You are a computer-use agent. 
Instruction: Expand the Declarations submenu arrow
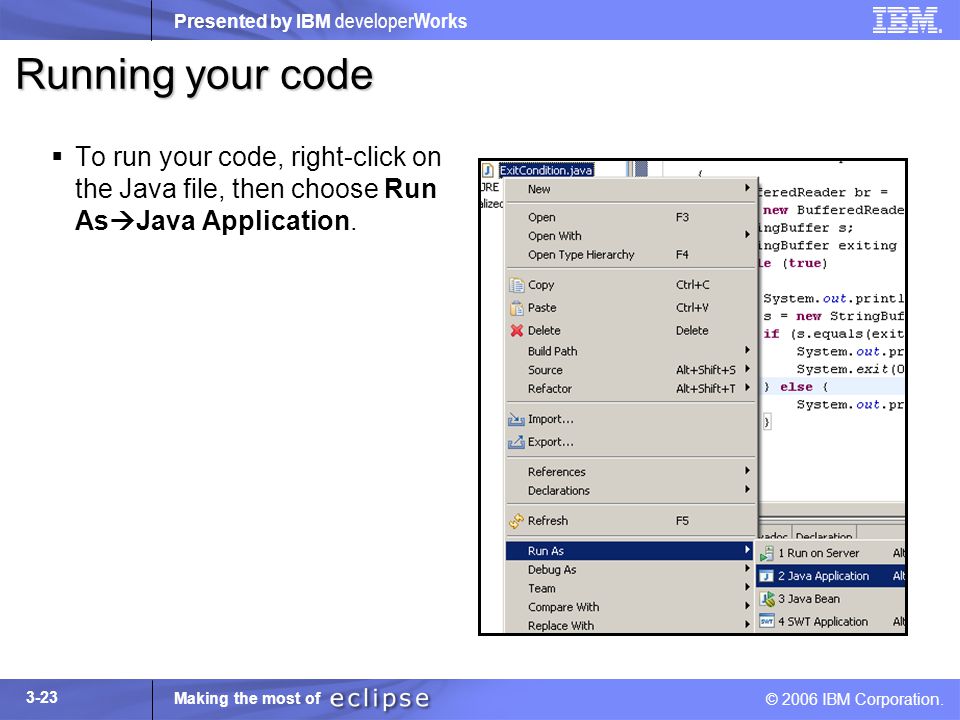[x=747, y=489]
